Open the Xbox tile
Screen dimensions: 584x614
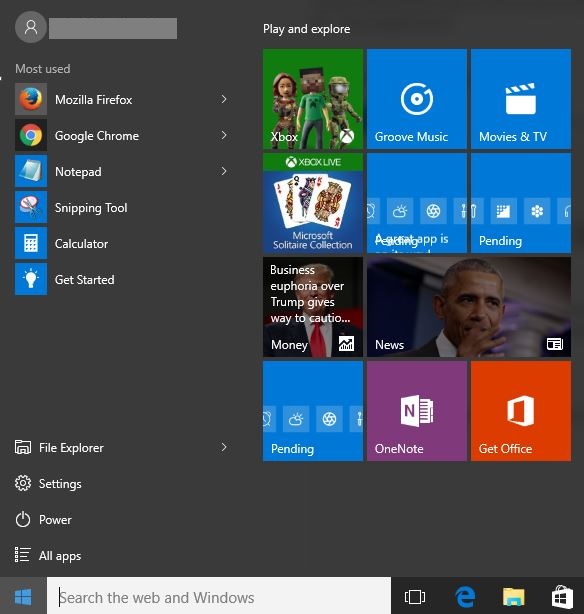pos(313,99)
